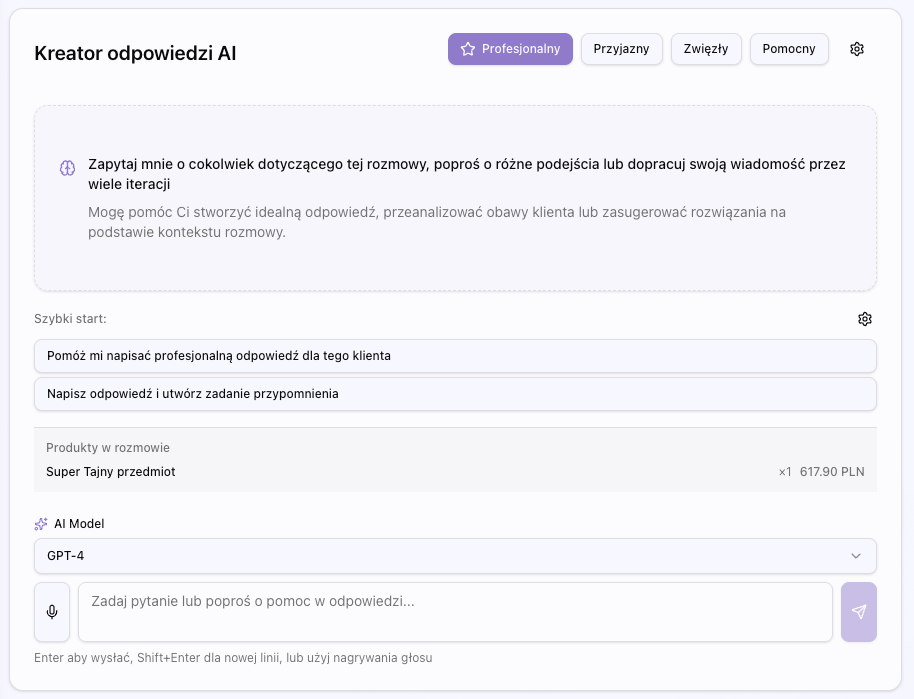Open the settings gear in top right corner
914x699 pixels.
point(857,48)
